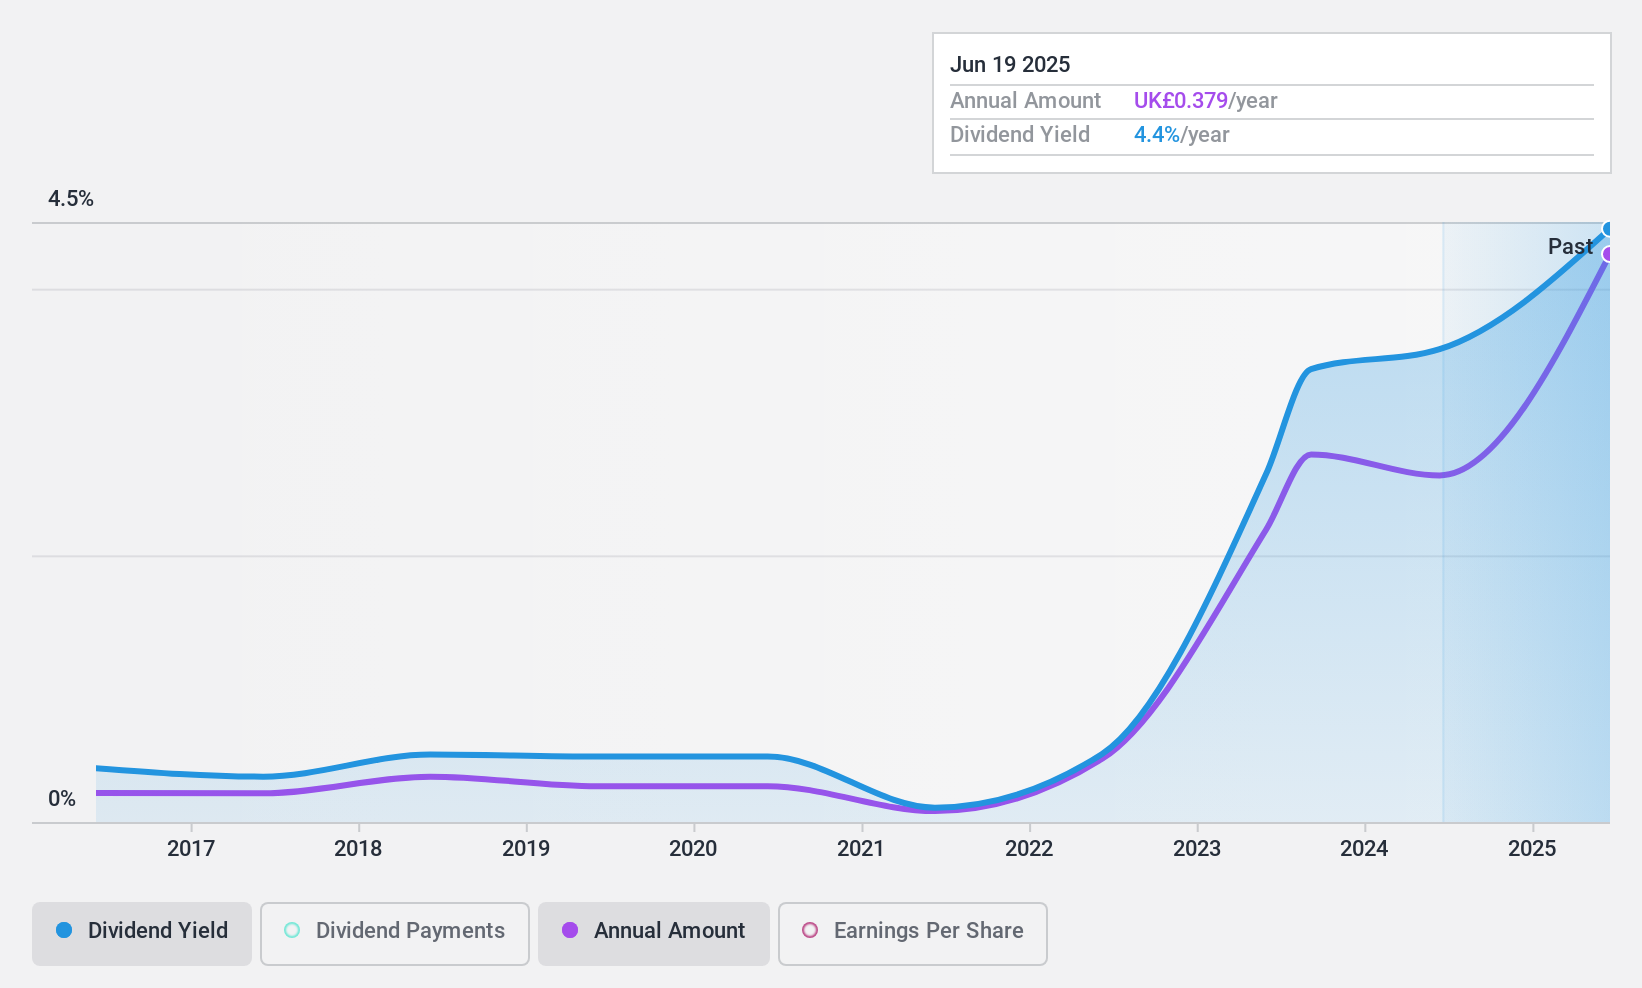Click the 2017 x-axis label

tap(190, 848)
